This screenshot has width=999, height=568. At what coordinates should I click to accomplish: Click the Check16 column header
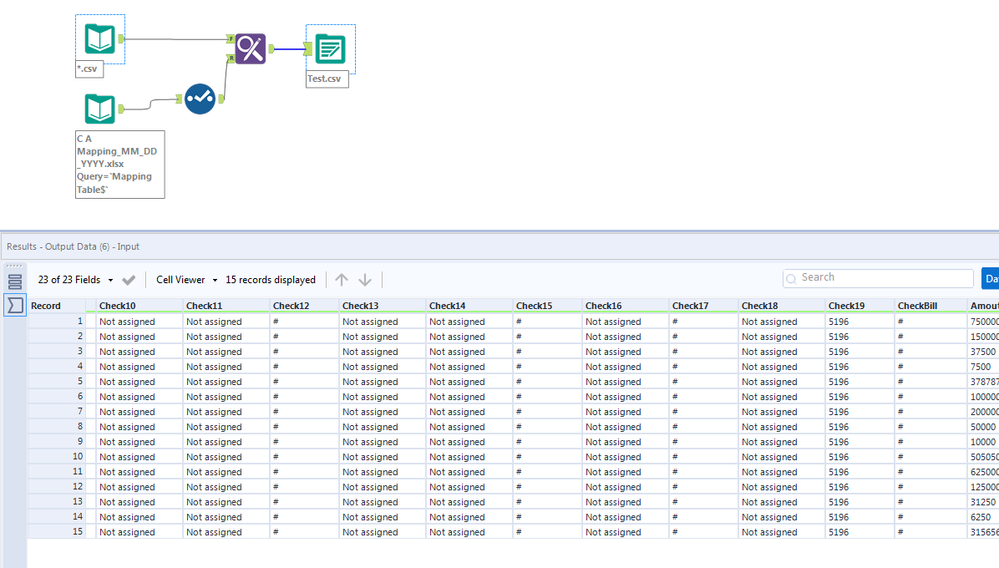click(x=626, y=306)
